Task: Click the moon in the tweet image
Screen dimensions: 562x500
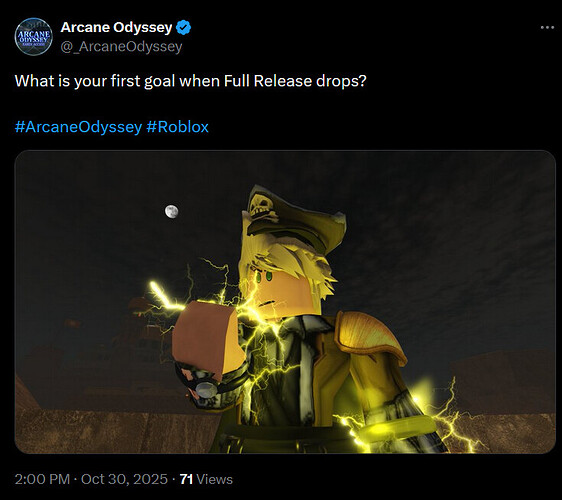Action: pos(172,211)
